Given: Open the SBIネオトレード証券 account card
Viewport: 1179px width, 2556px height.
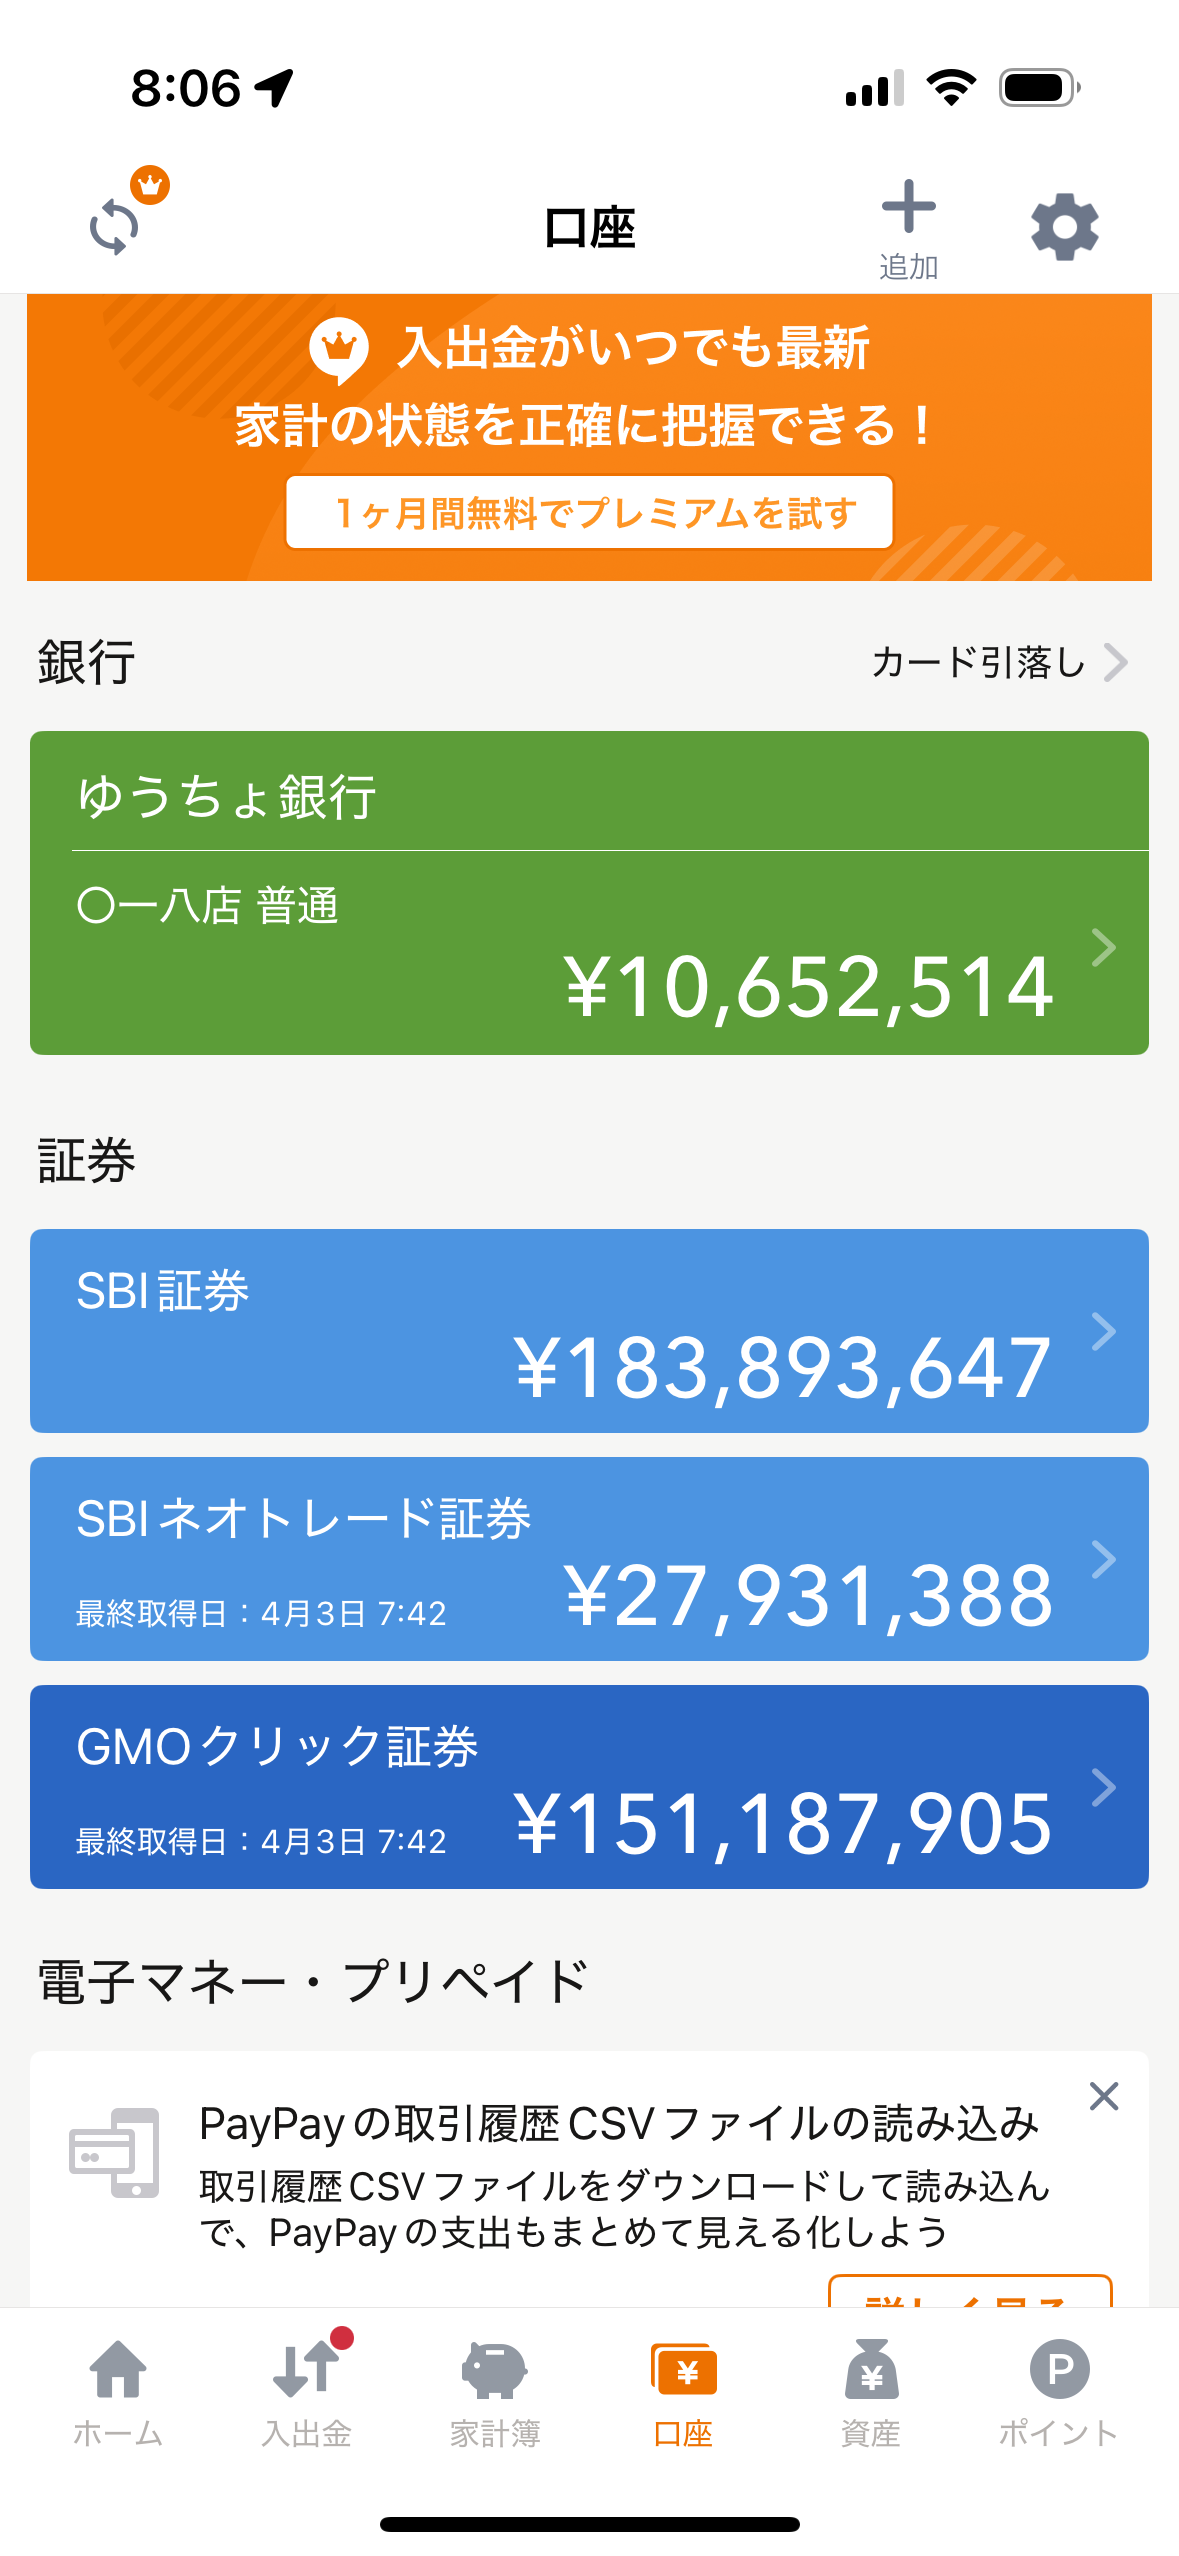Looking at the screenshot, I should pyautogui.click(x=589, y=1558).
